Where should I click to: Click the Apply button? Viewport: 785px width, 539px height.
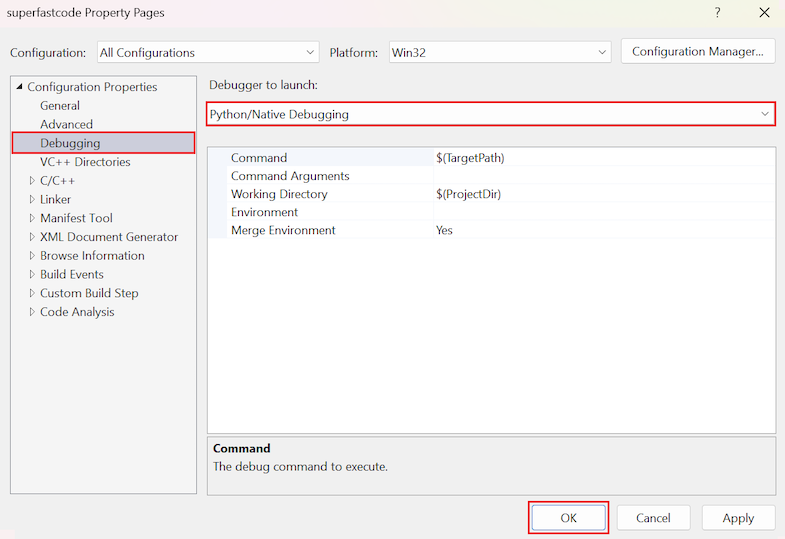point(738,518)
